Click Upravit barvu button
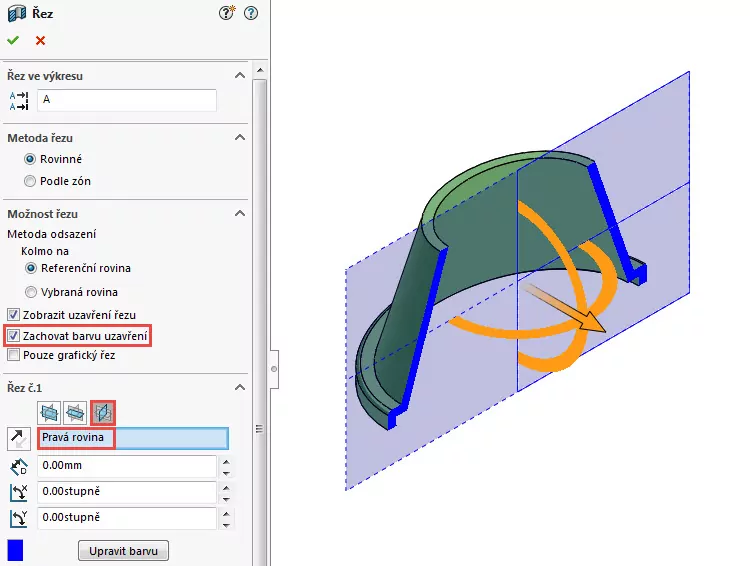Screen dimensions: 750x566 tap(123, 551)
